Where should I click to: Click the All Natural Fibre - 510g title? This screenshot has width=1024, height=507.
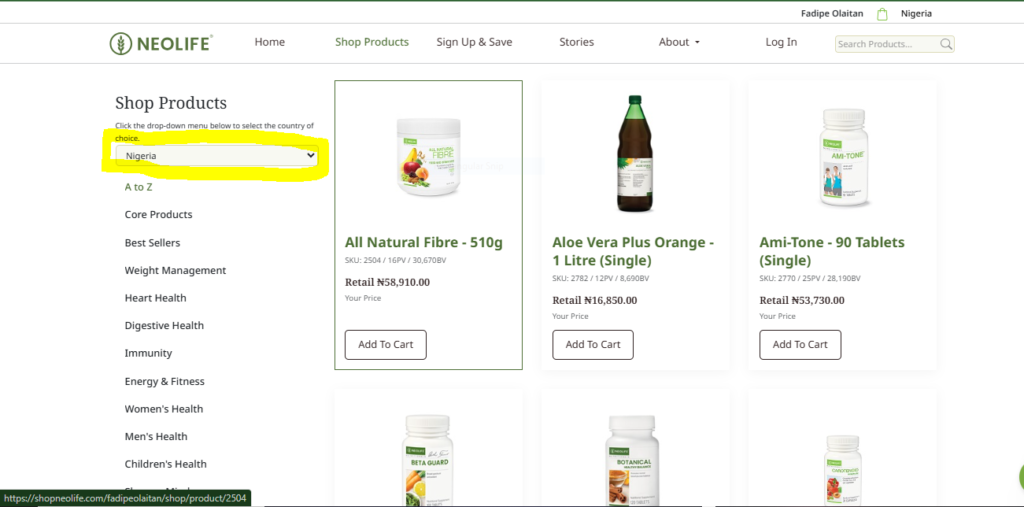[424, 242]
